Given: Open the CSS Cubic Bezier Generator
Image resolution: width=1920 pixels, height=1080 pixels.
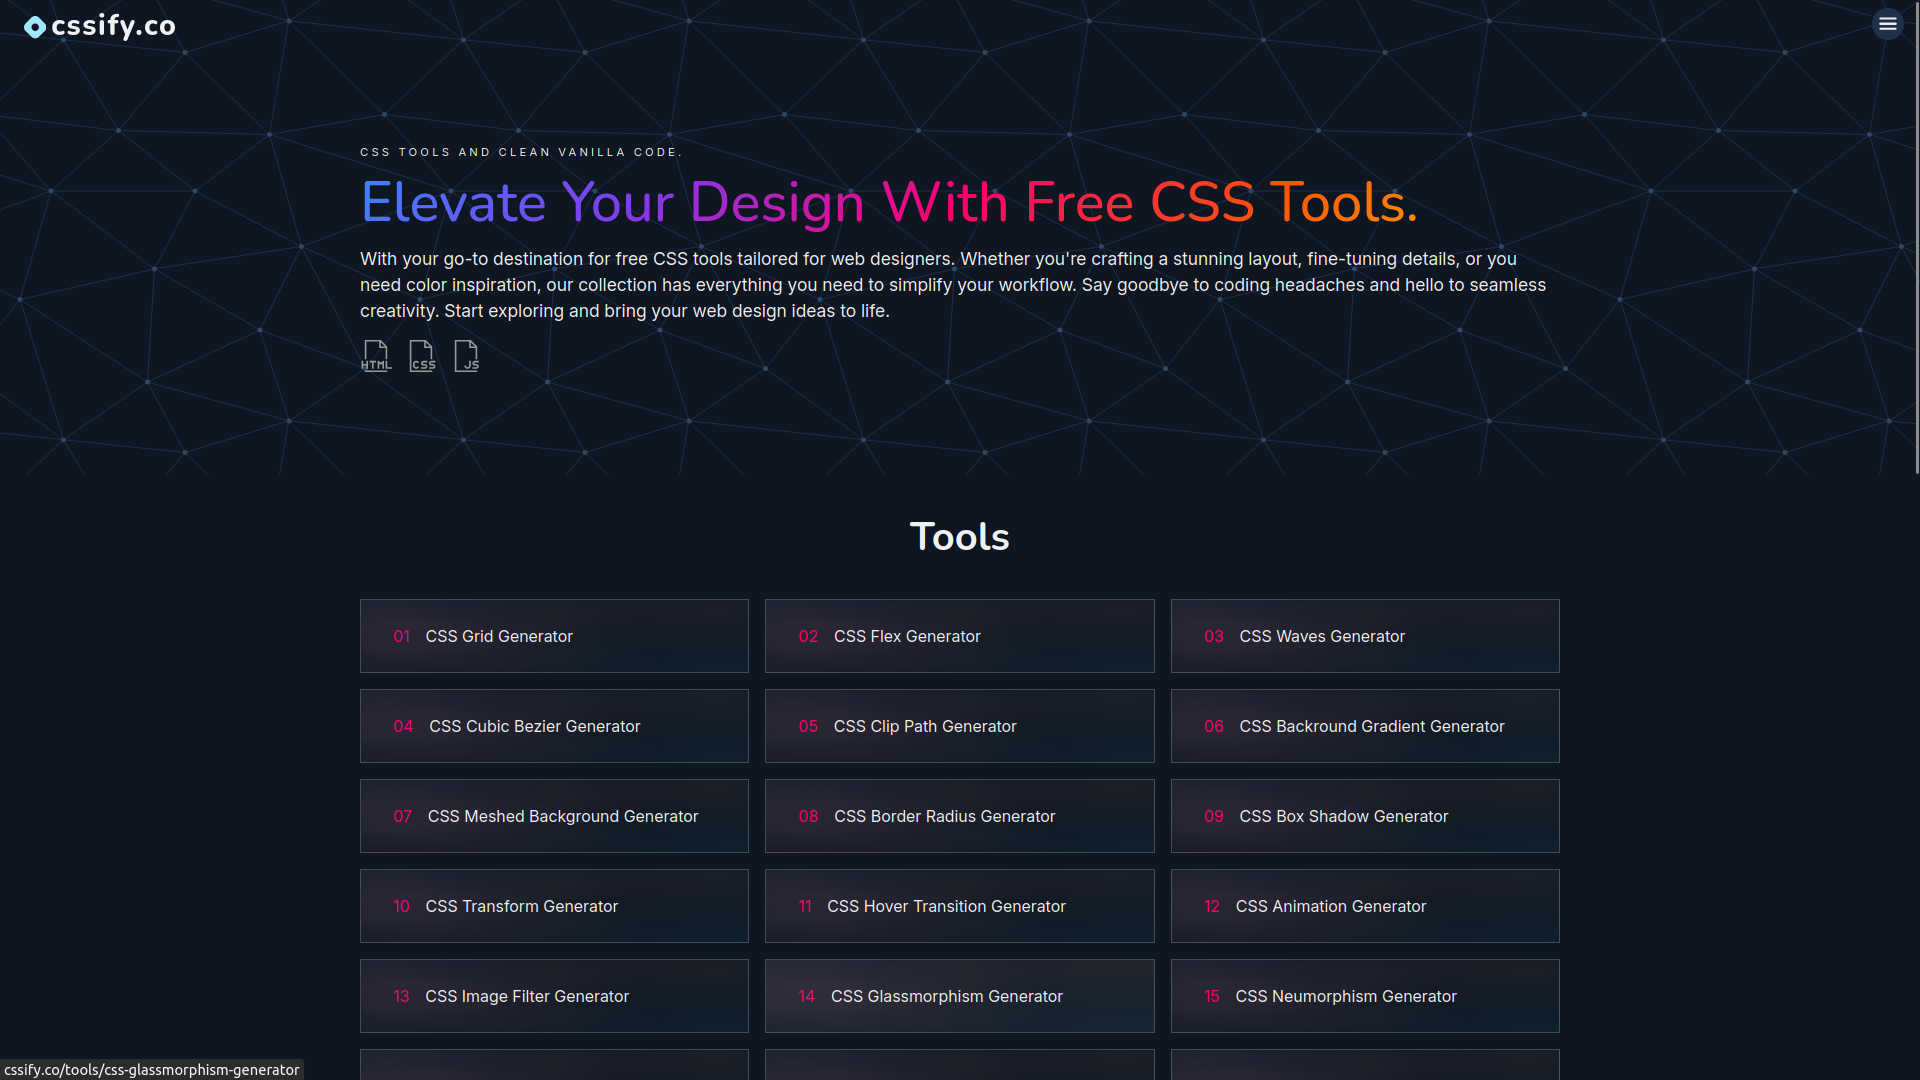Looking at the screenshot, I should click(x=554, y=726).
